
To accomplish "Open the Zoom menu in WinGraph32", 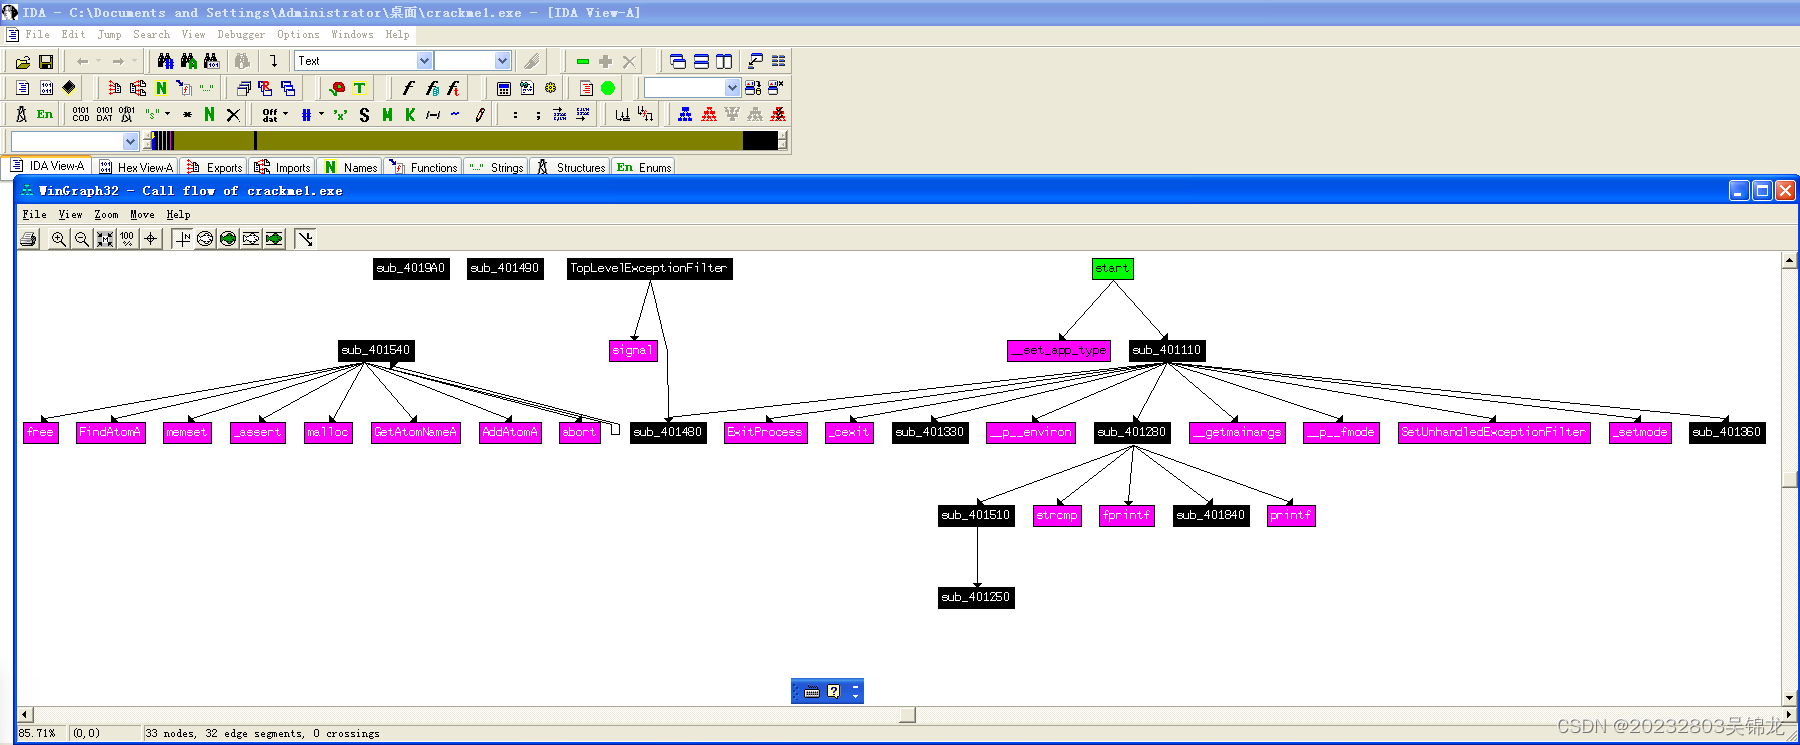I will tap(106, 215).
